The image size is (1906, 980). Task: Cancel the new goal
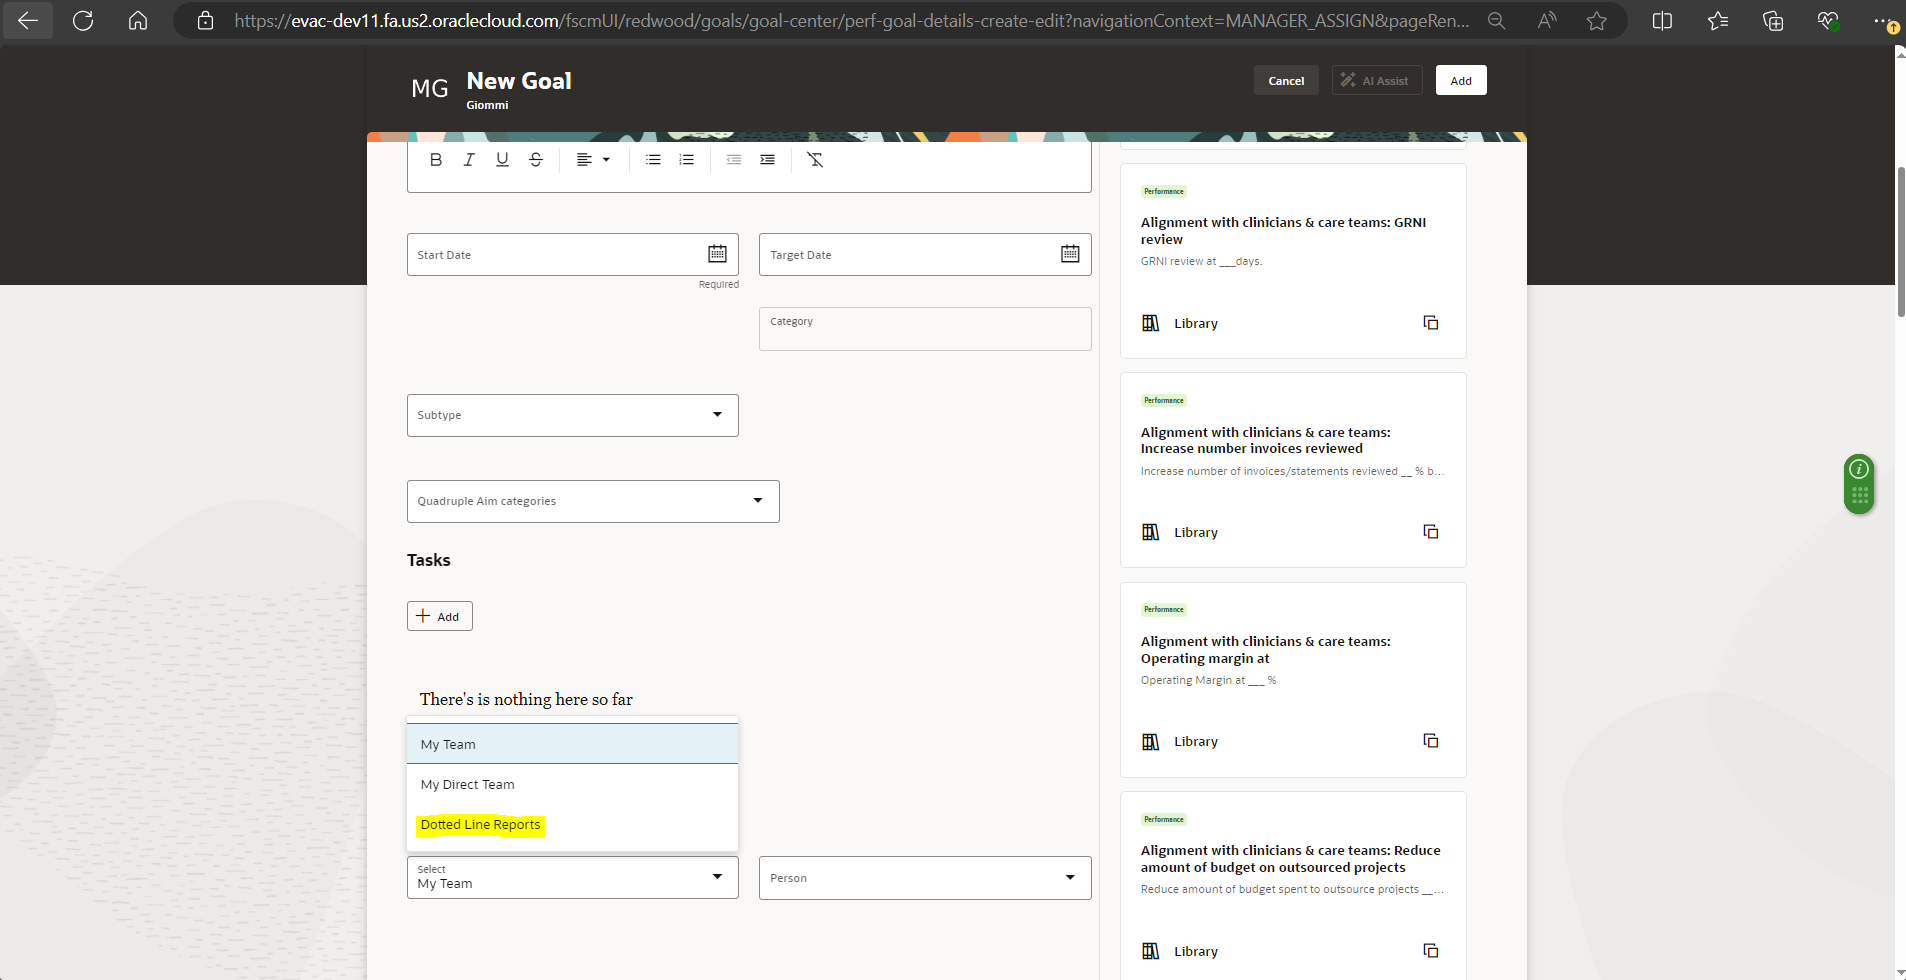coord(1286,81)
